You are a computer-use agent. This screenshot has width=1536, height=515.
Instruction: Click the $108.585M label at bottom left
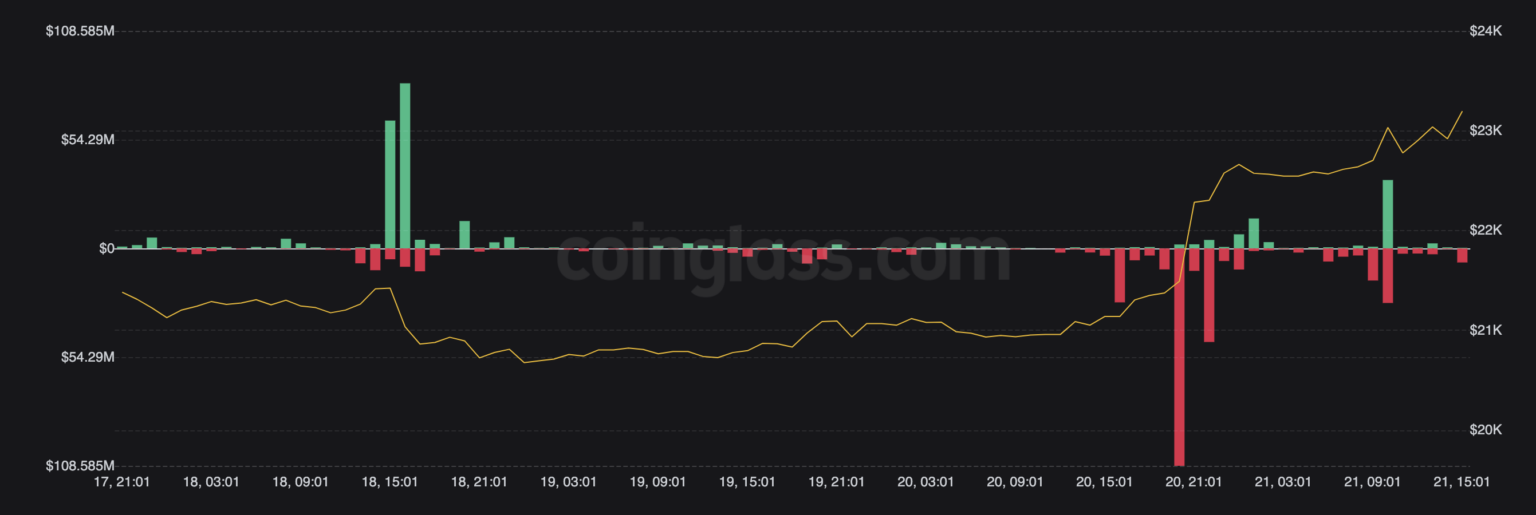81,466
